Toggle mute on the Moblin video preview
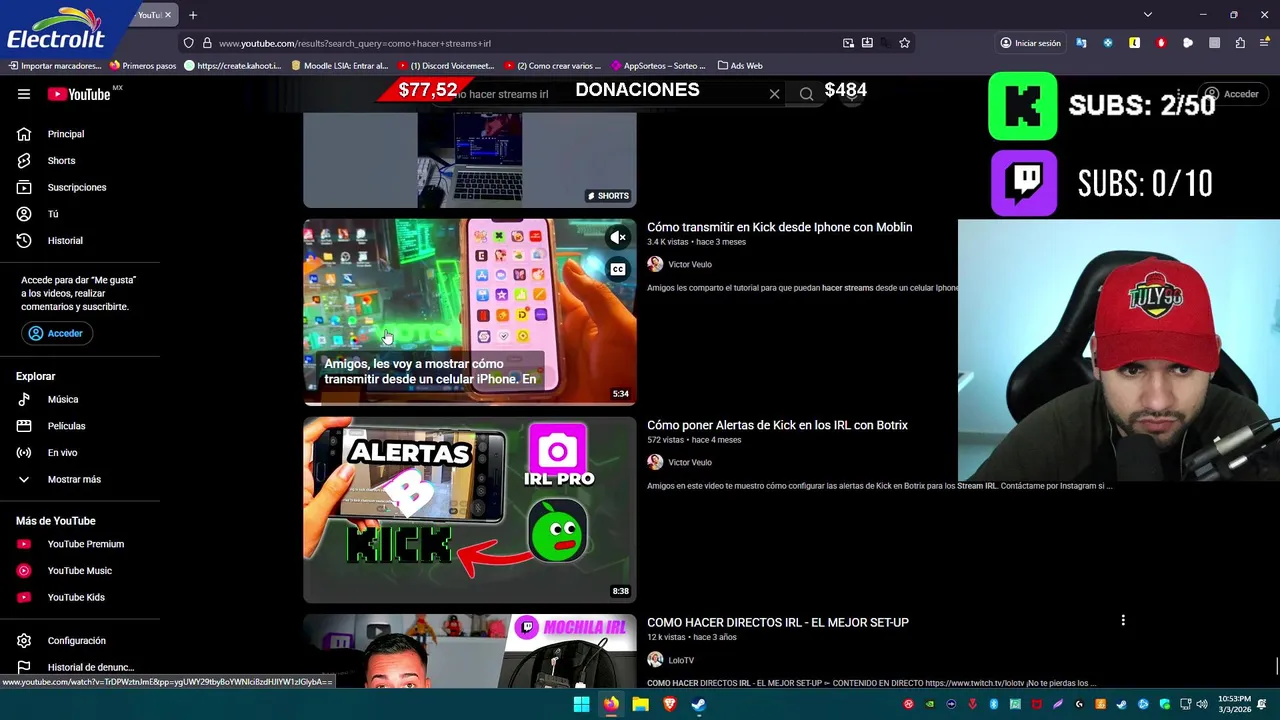 [618, 237]
